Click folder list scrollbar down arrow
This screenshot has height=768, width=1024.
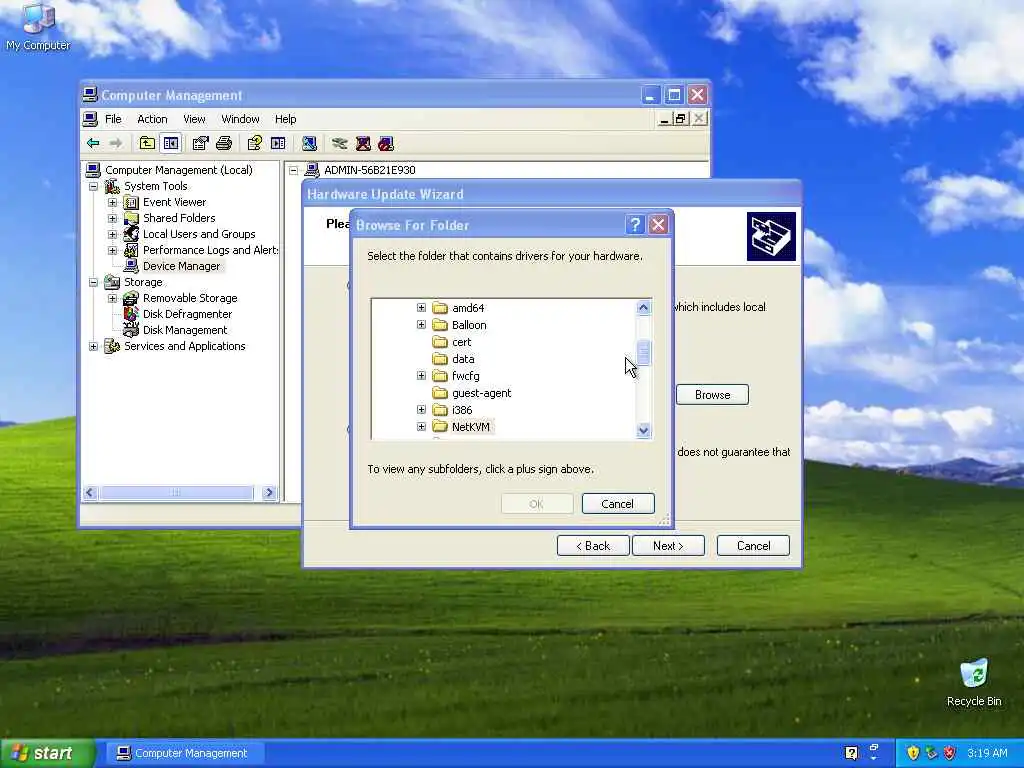click(643, 430)
